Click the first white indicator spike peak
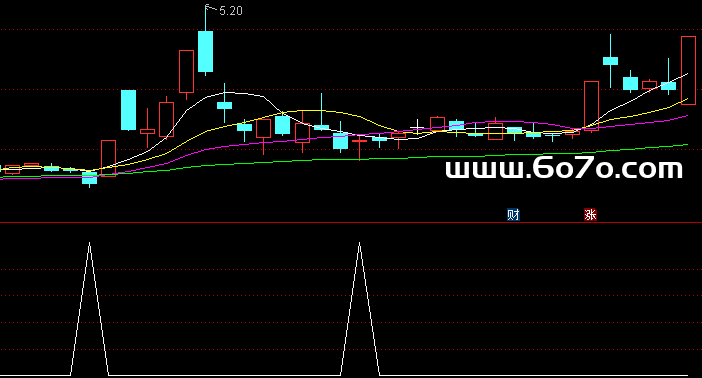Screen dimensions: 702x378 90,244
